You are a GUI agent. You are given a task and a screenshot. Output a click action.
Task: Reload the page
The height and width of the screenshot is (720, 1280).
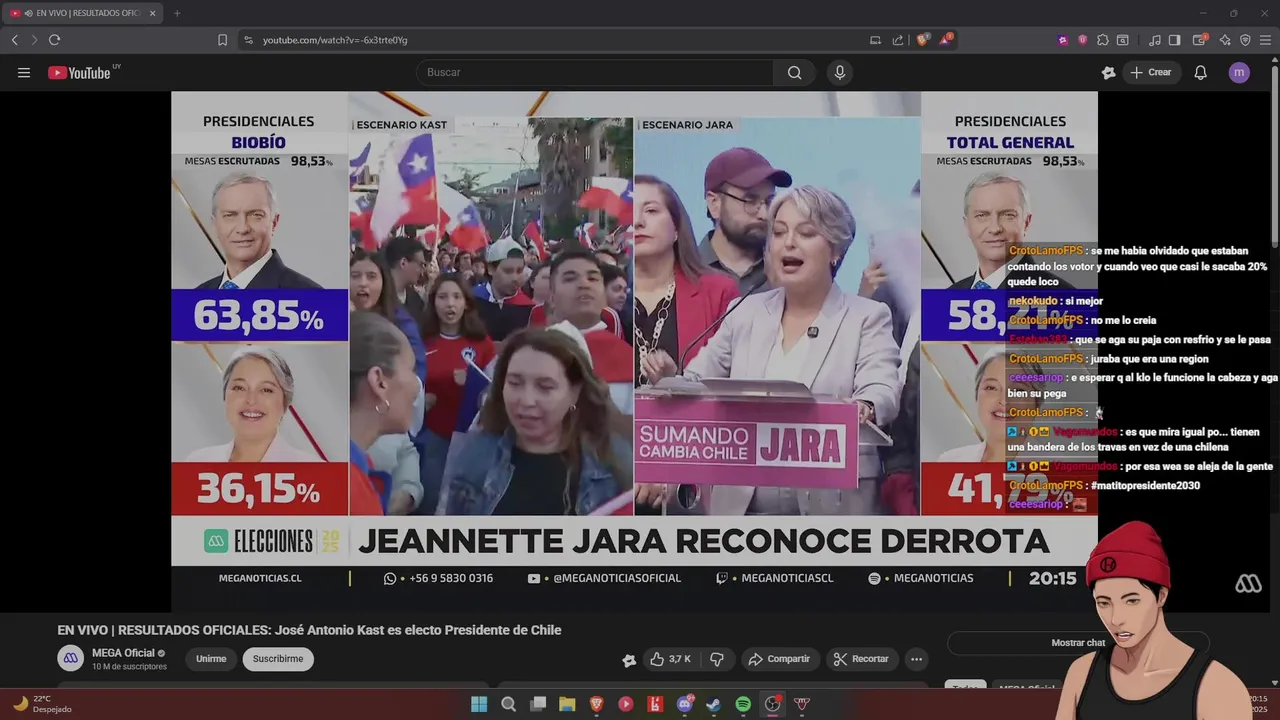(x=54, y=40)
